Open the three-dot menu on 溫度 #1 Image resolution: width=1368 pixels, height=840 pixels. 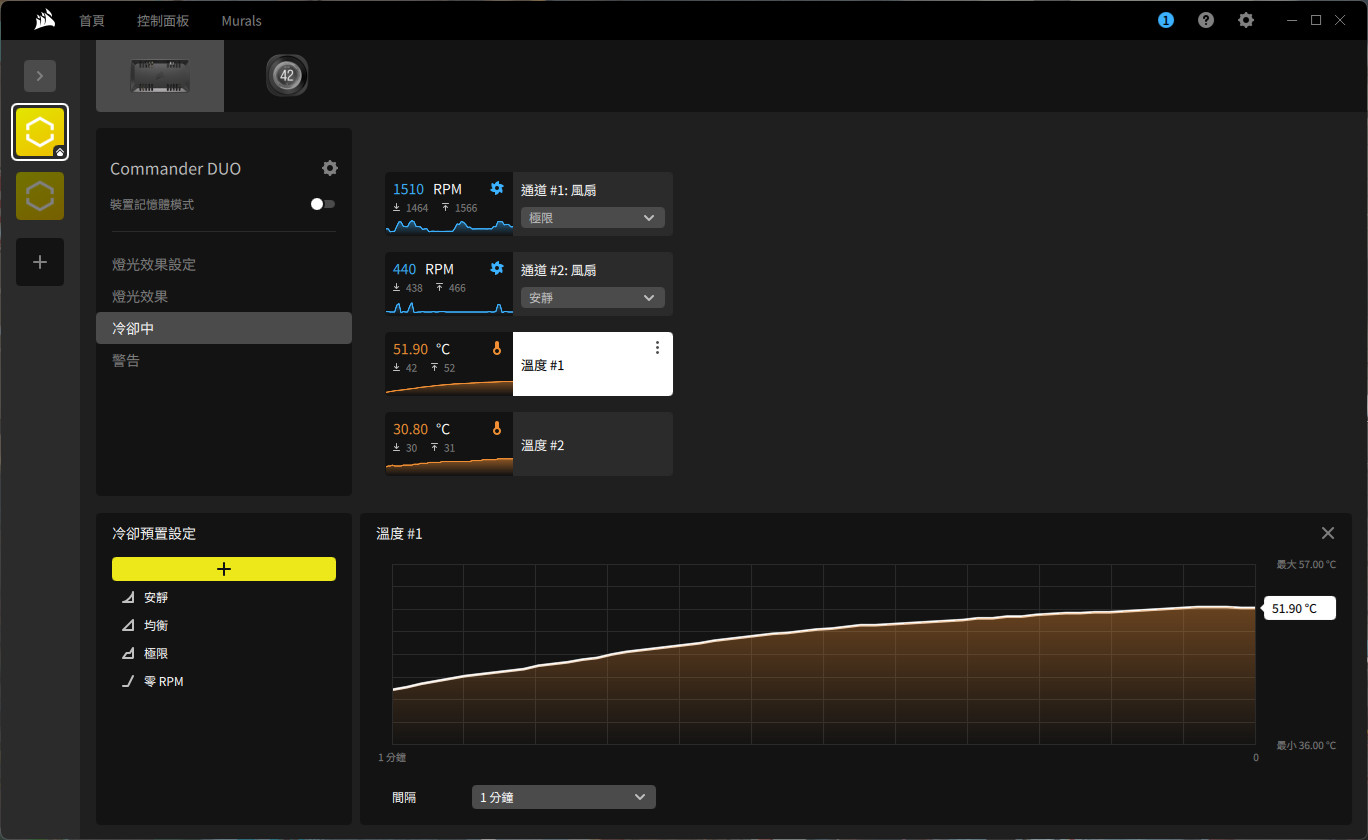pos(657,348)
